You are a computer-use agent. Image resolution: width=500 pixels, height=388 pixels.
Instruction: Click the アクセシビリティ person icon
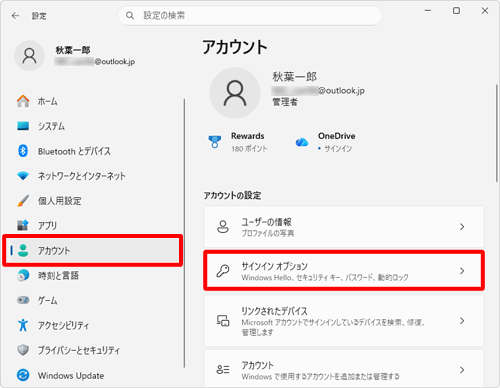pos(23,325)
